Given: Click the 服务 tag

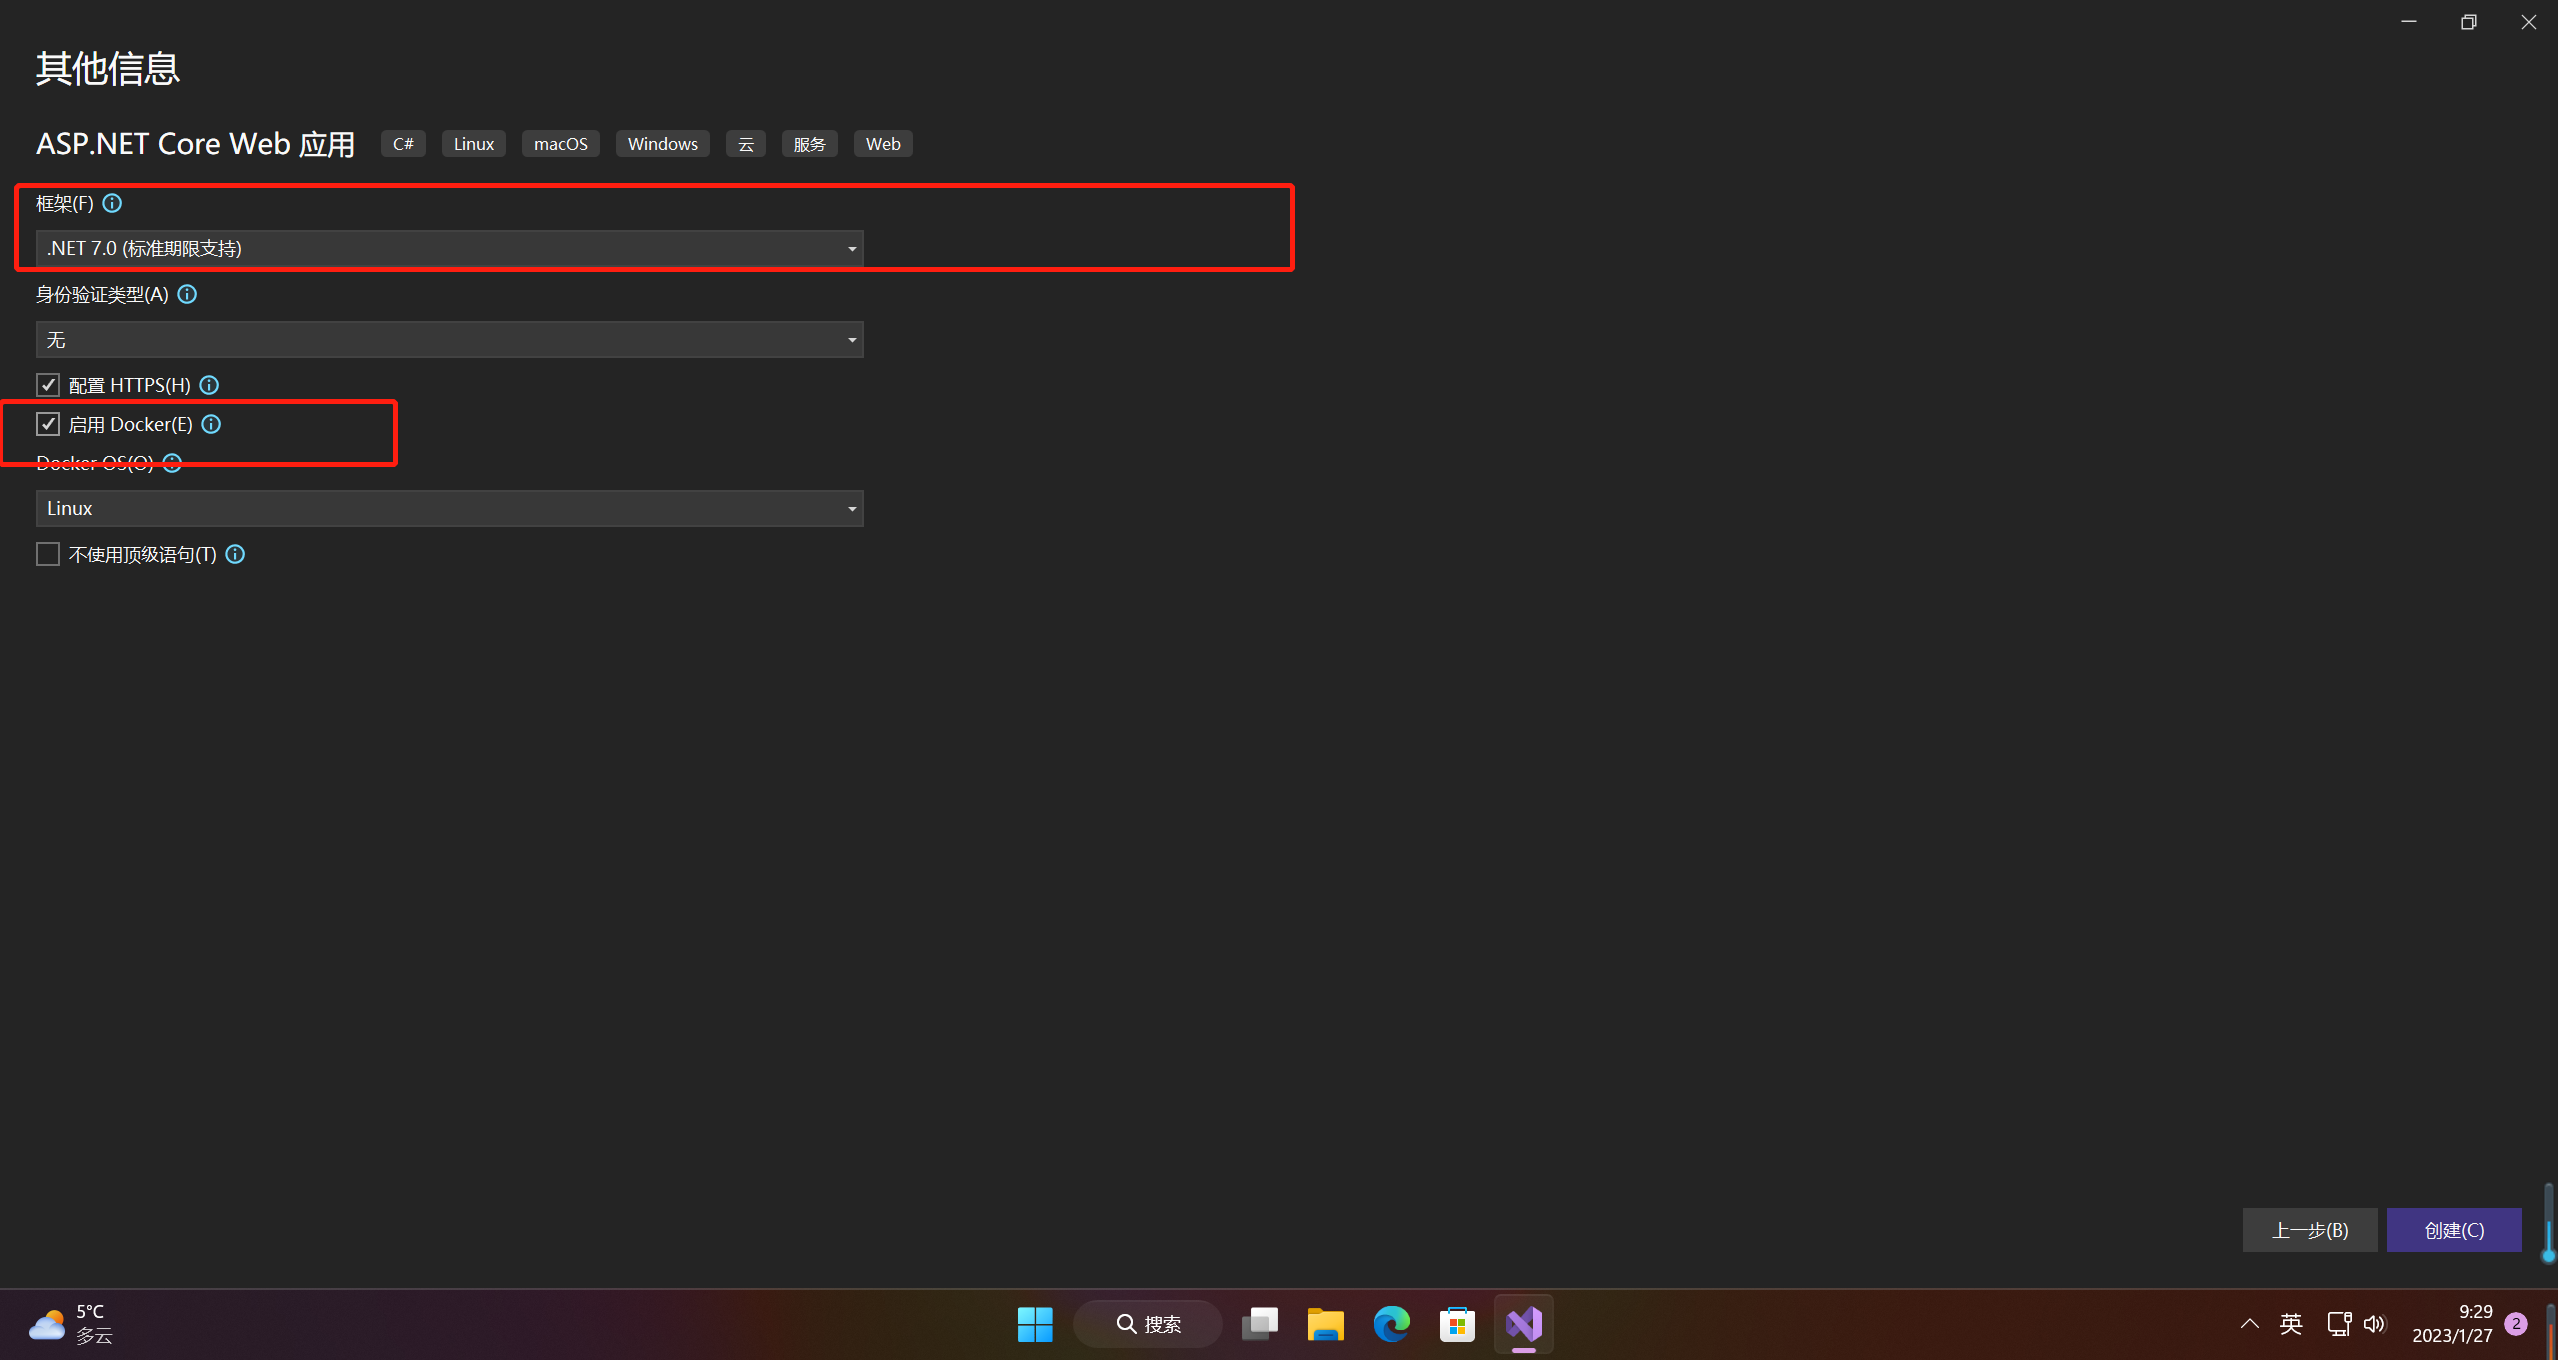Looking at the screenshot, I should [810, 144].
